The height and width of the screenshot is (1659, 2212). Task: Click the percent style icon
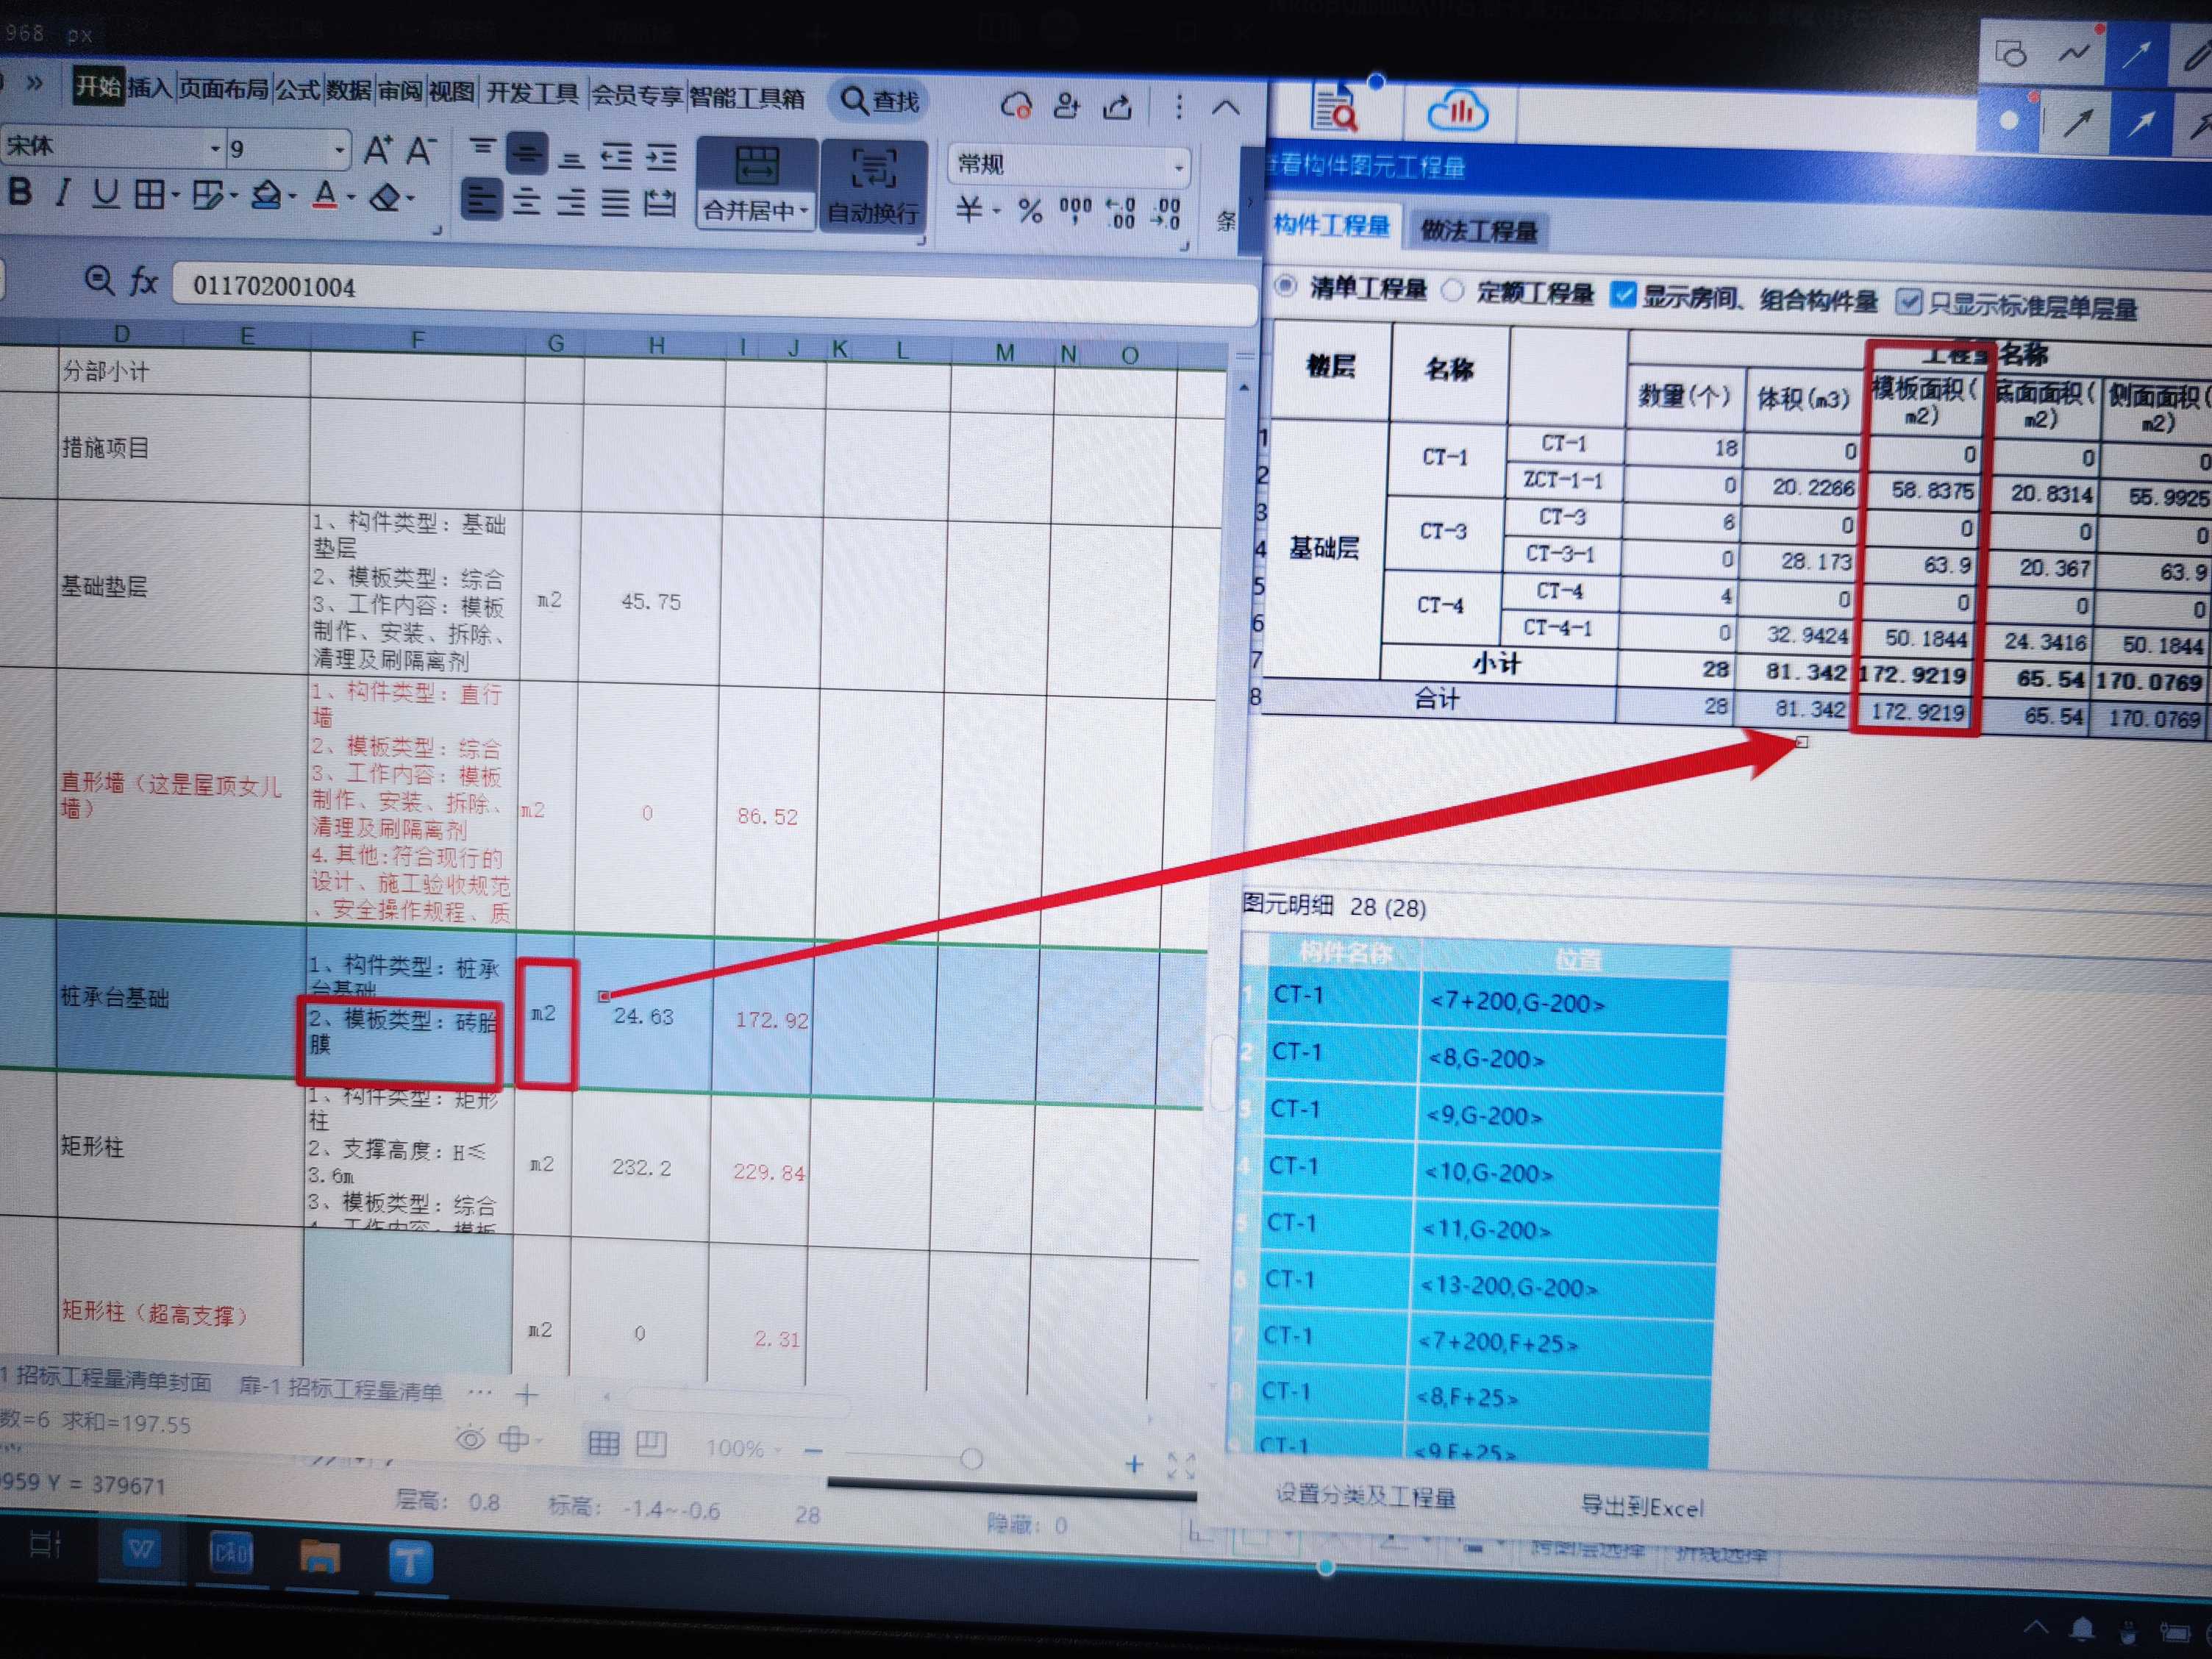[1030, 211]
